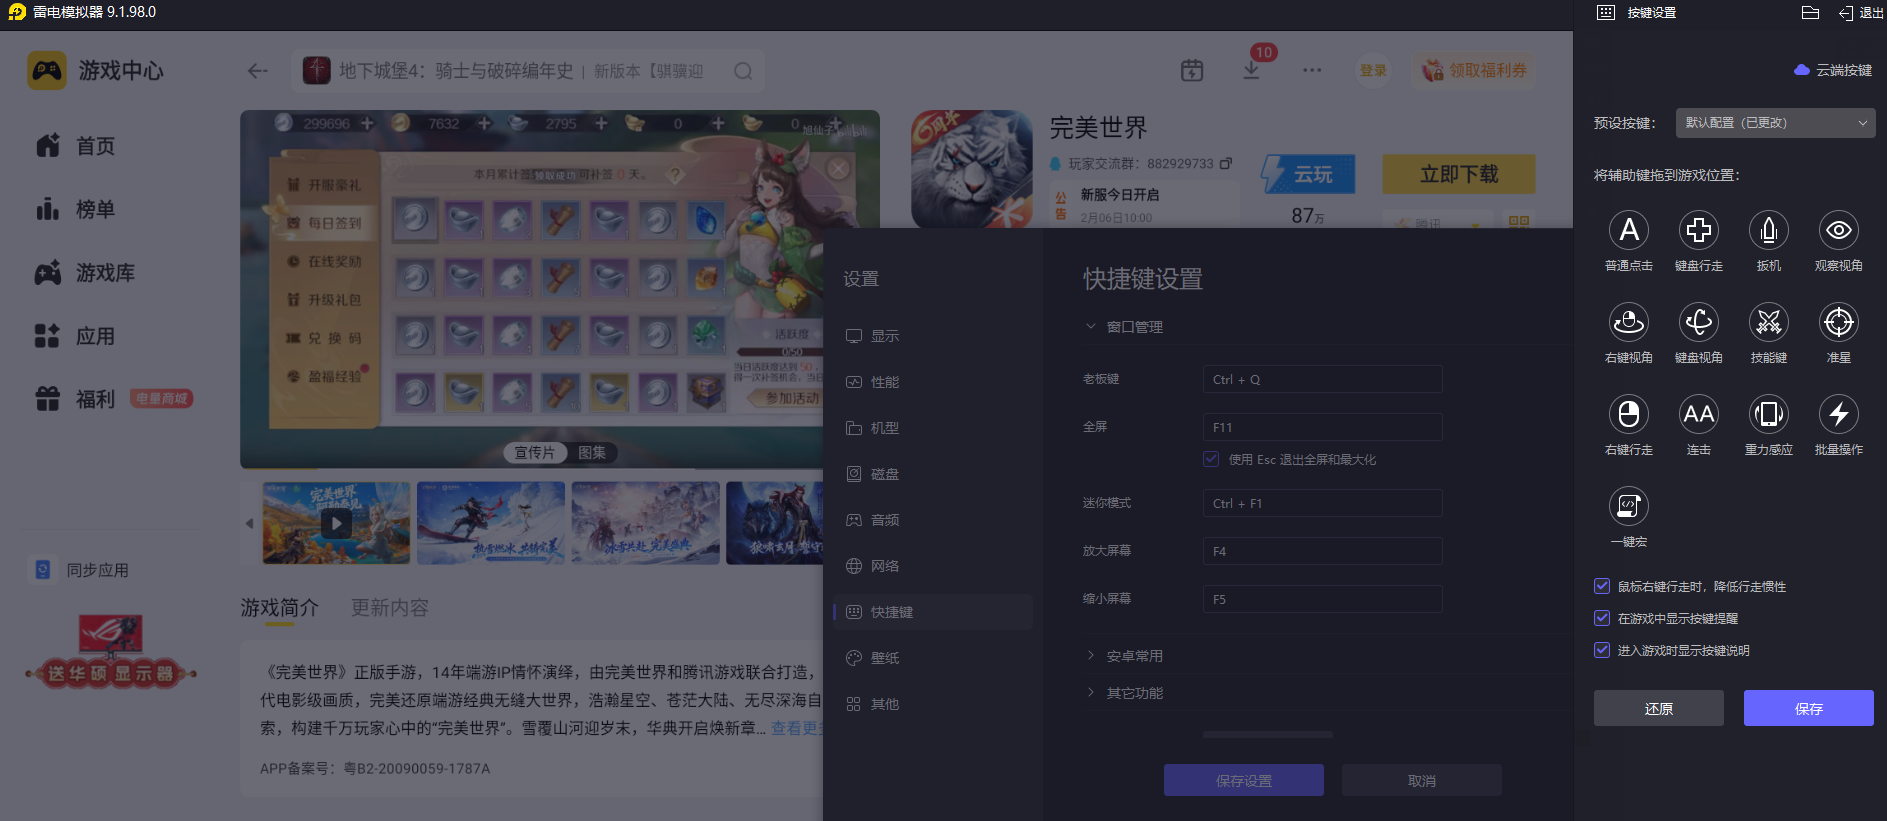Open 云端按键 cloud keymaps

point(1833,70)
